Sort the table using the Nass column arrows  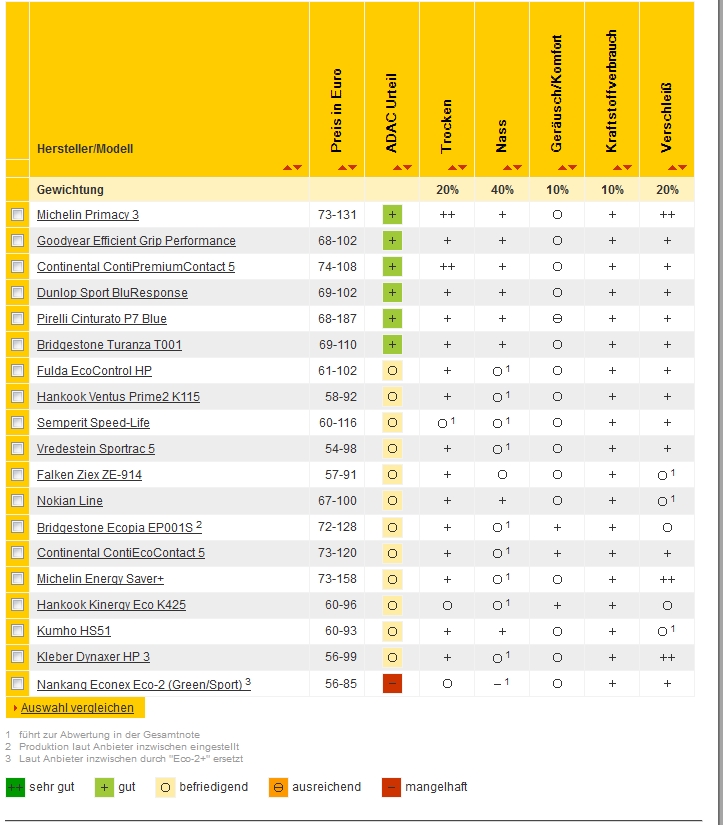tap(512, 167)
